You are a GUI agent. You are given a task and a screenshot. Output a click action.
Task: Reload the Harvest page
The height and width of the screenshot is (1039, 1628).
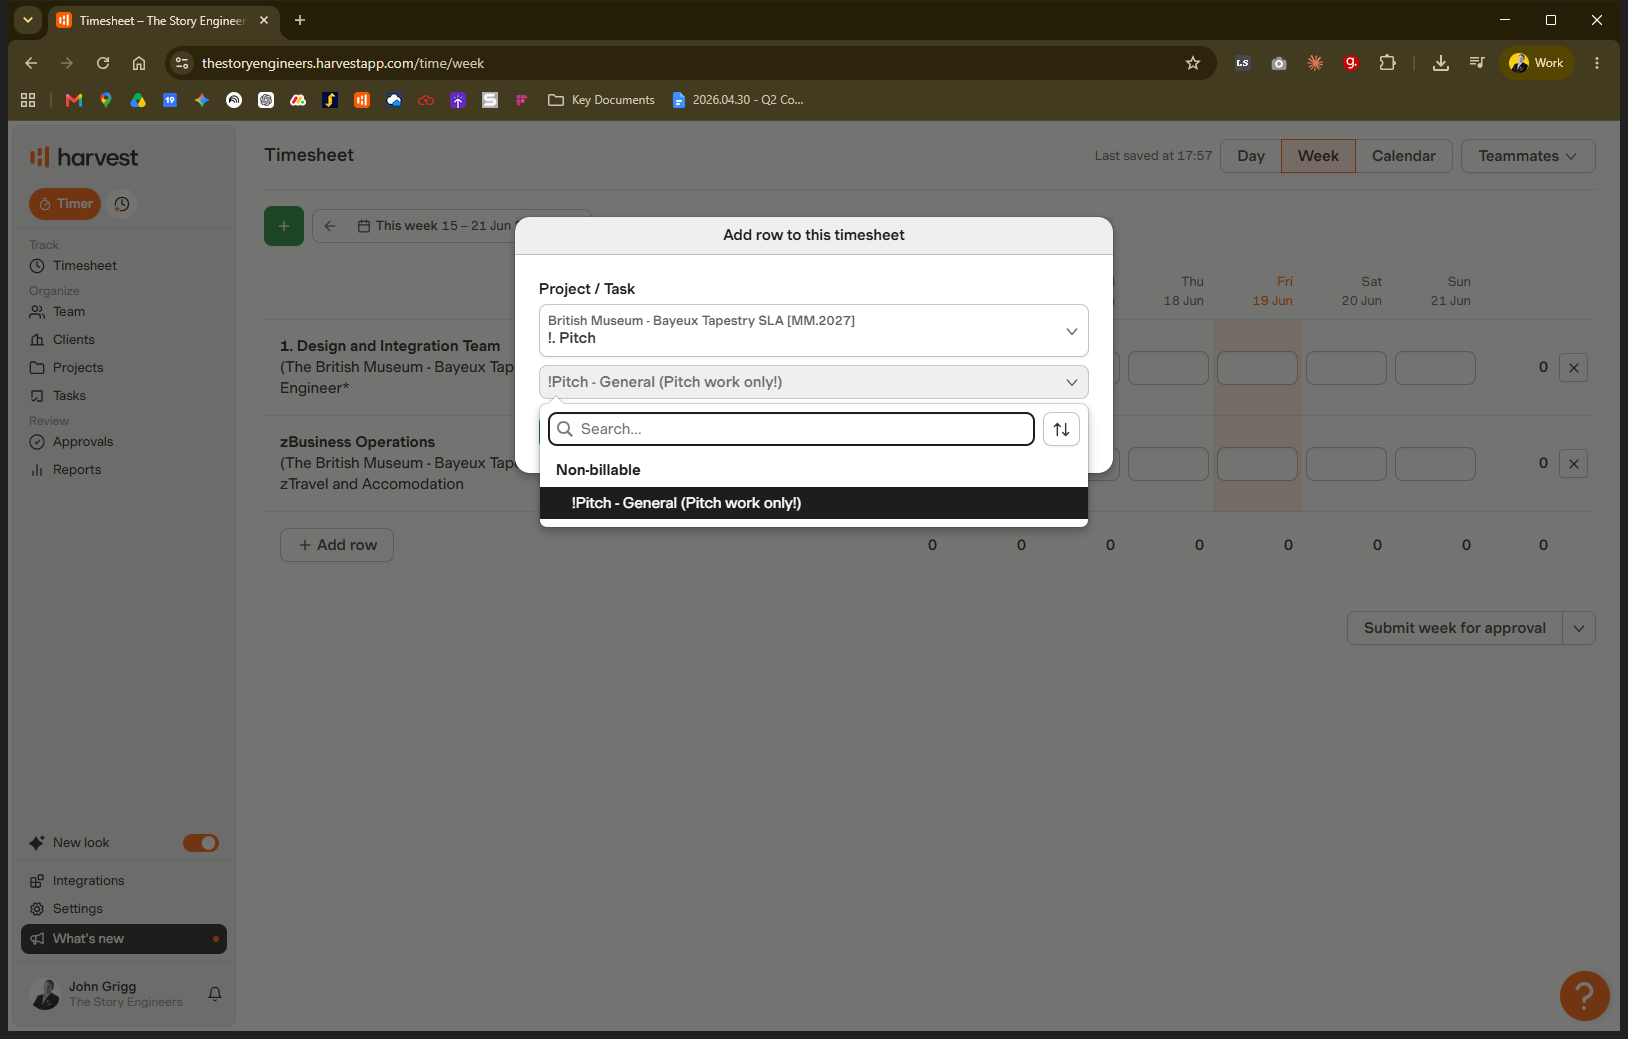[103, 63]
